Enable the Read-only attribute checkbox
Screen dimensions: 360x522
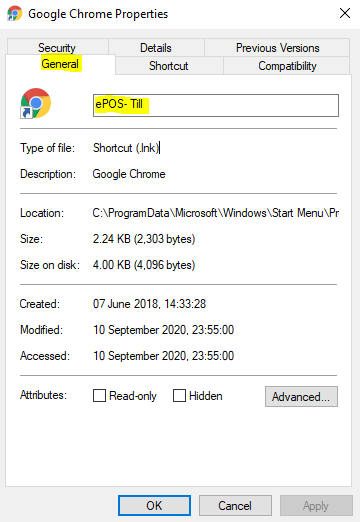pos(99,396)
